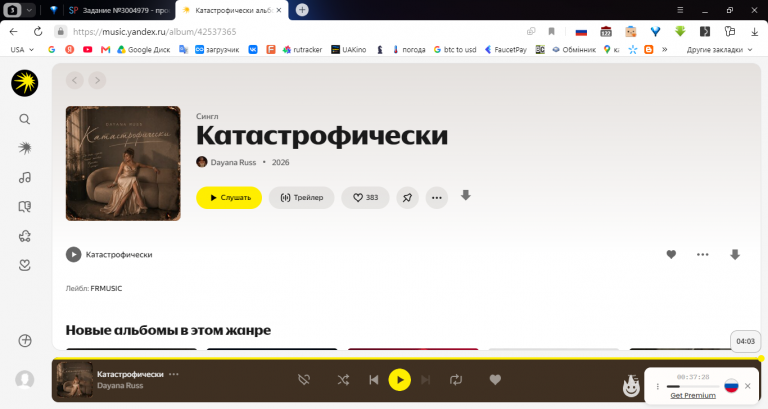The height and width of the screenshot is (409, 768).
Task: Go back using in-page left chevron
Action: [74, 80]
